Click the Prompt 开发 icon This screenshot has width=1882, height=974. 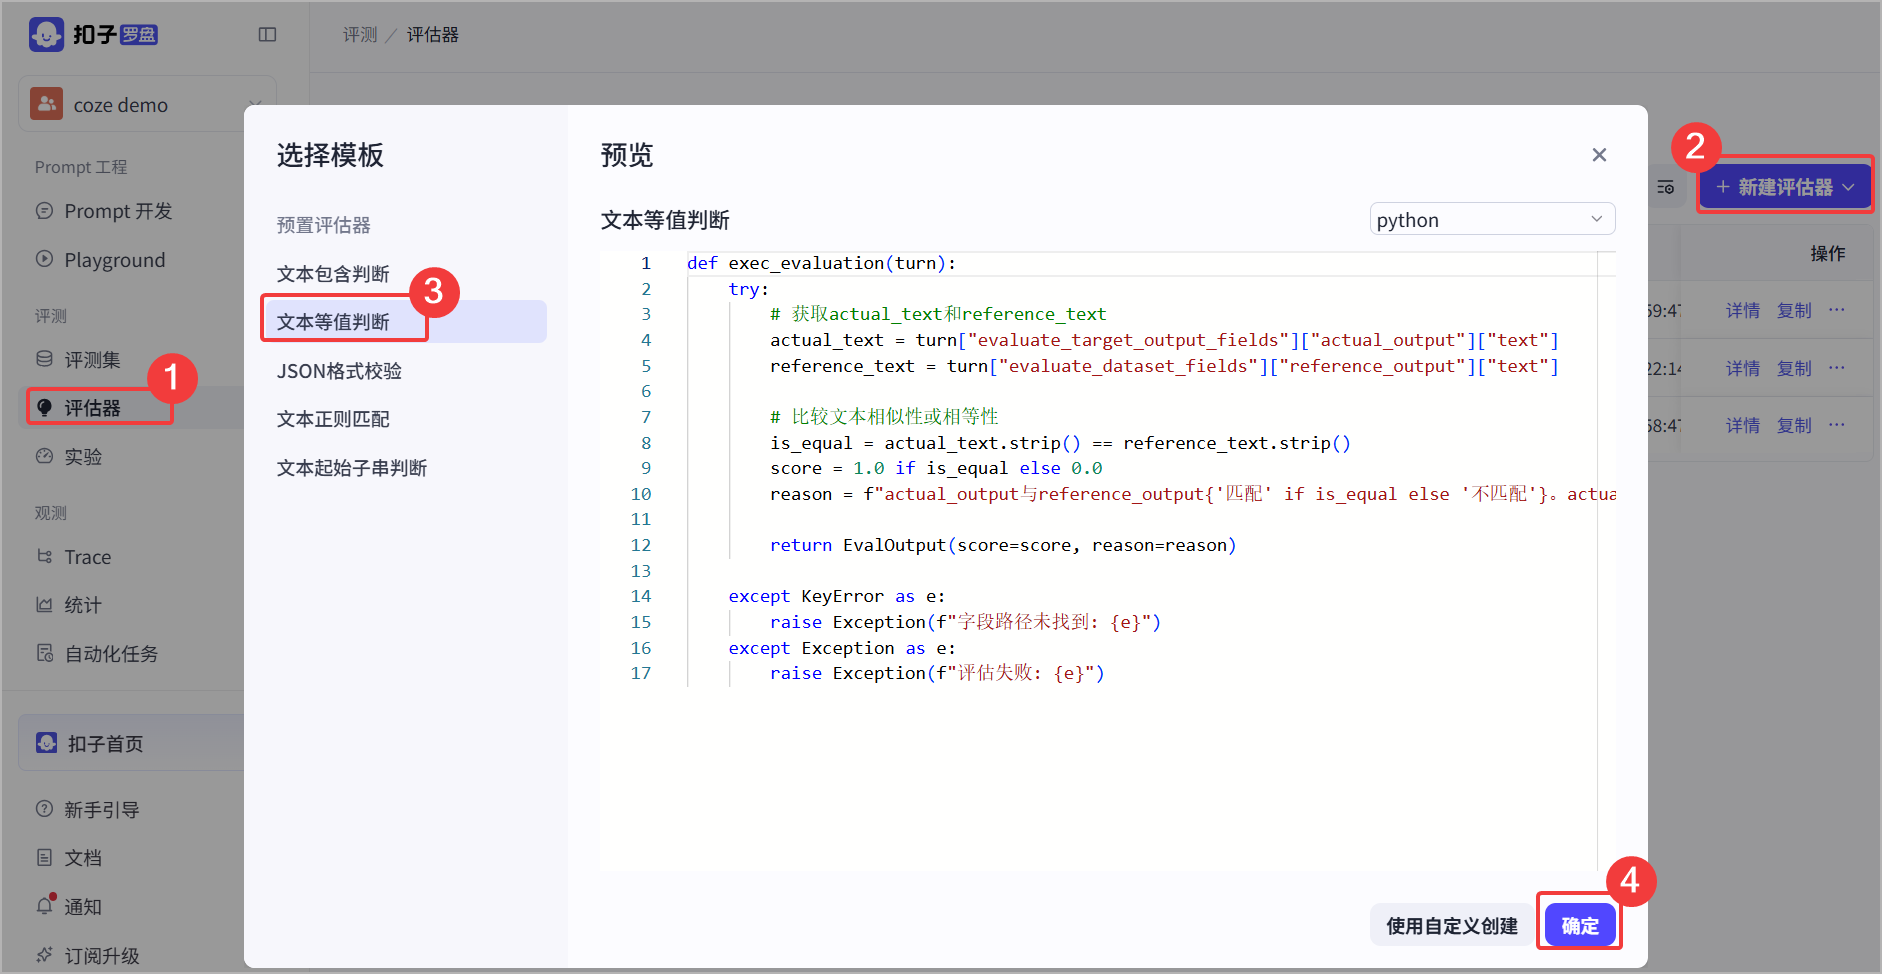pyautogui.click(x=44, y=211)
